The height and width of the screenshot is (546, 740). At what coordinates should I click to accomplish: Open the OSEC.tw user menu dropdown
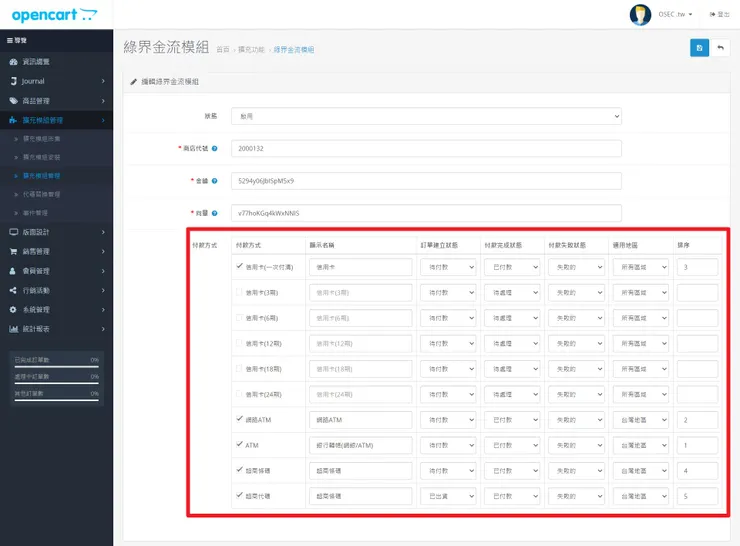coord(675,15)
